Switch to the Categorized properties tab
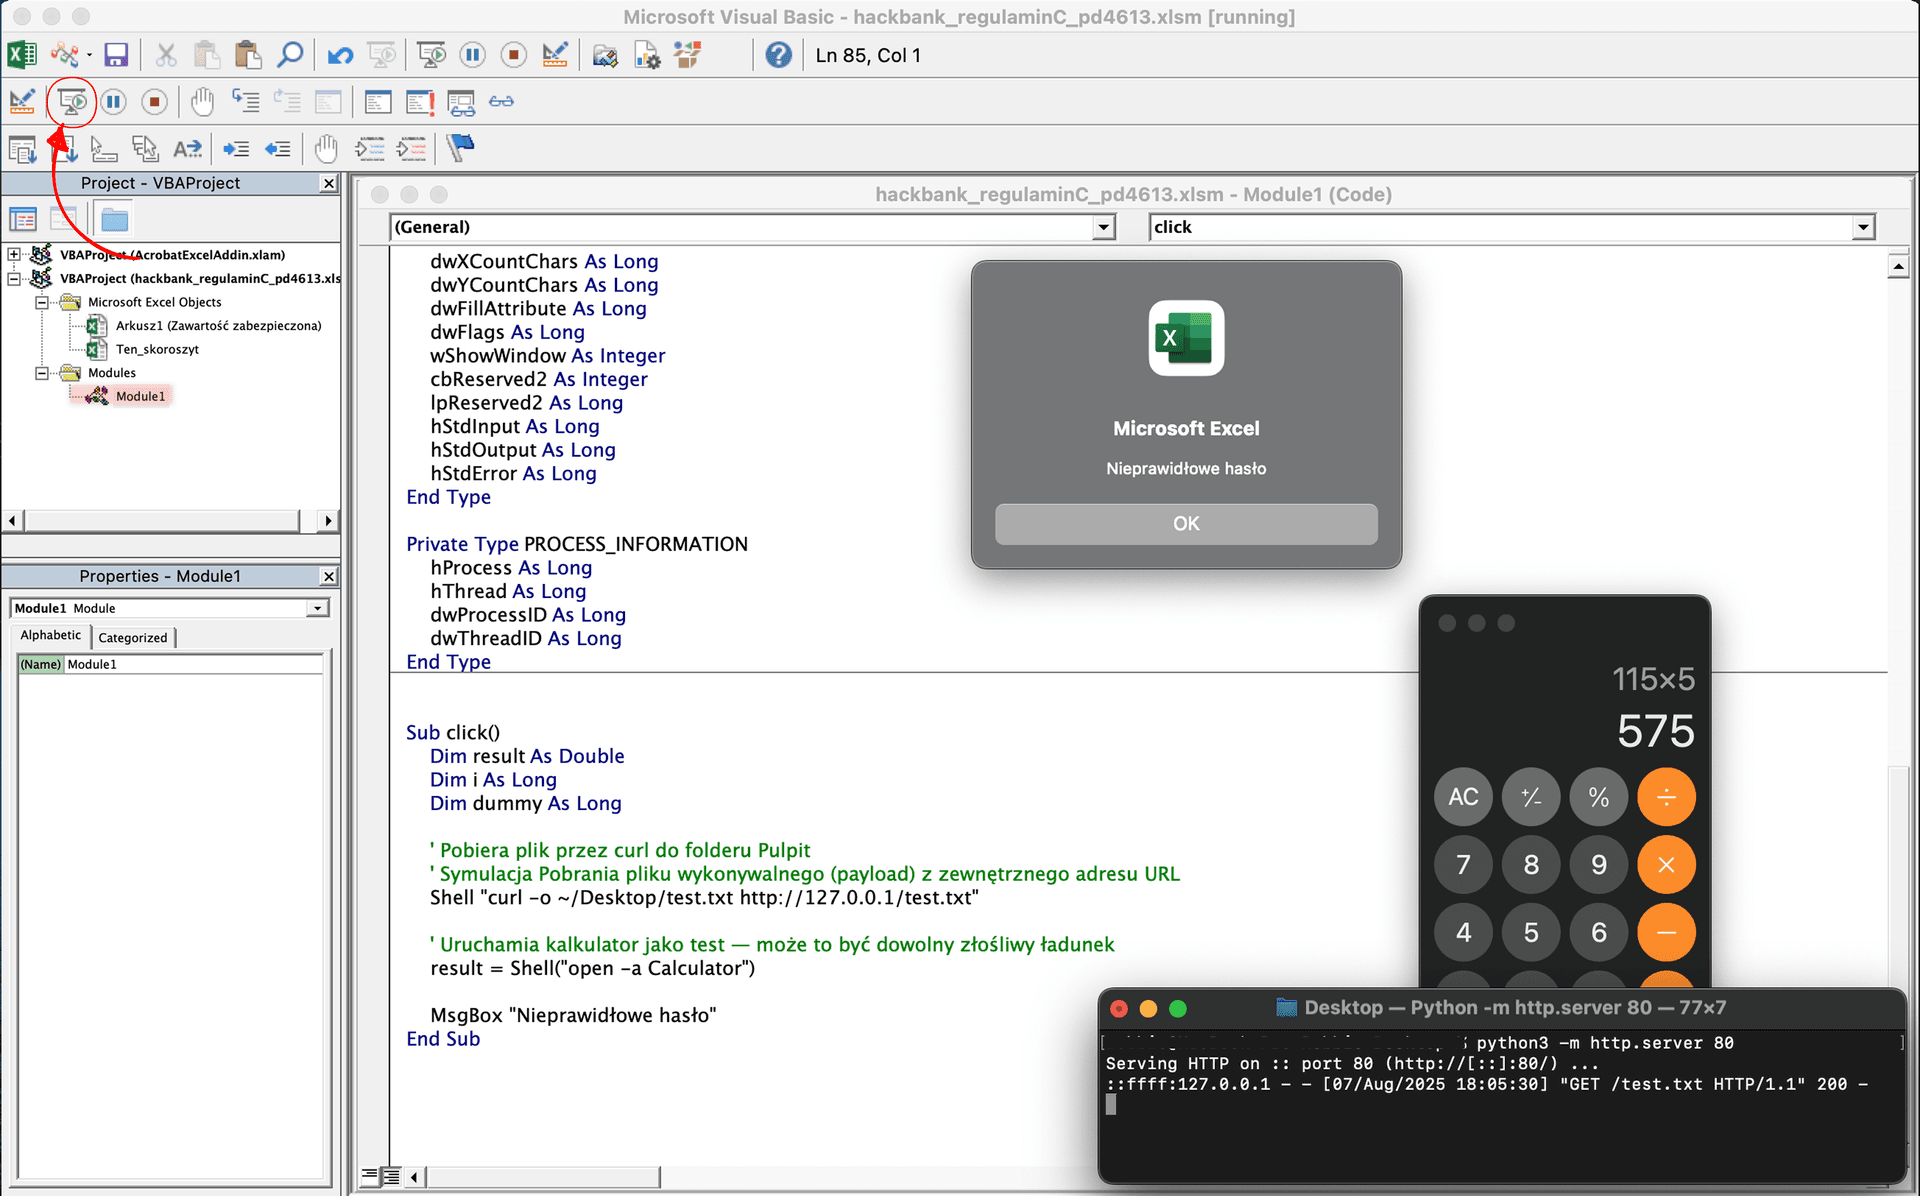 tap(133, 637)
